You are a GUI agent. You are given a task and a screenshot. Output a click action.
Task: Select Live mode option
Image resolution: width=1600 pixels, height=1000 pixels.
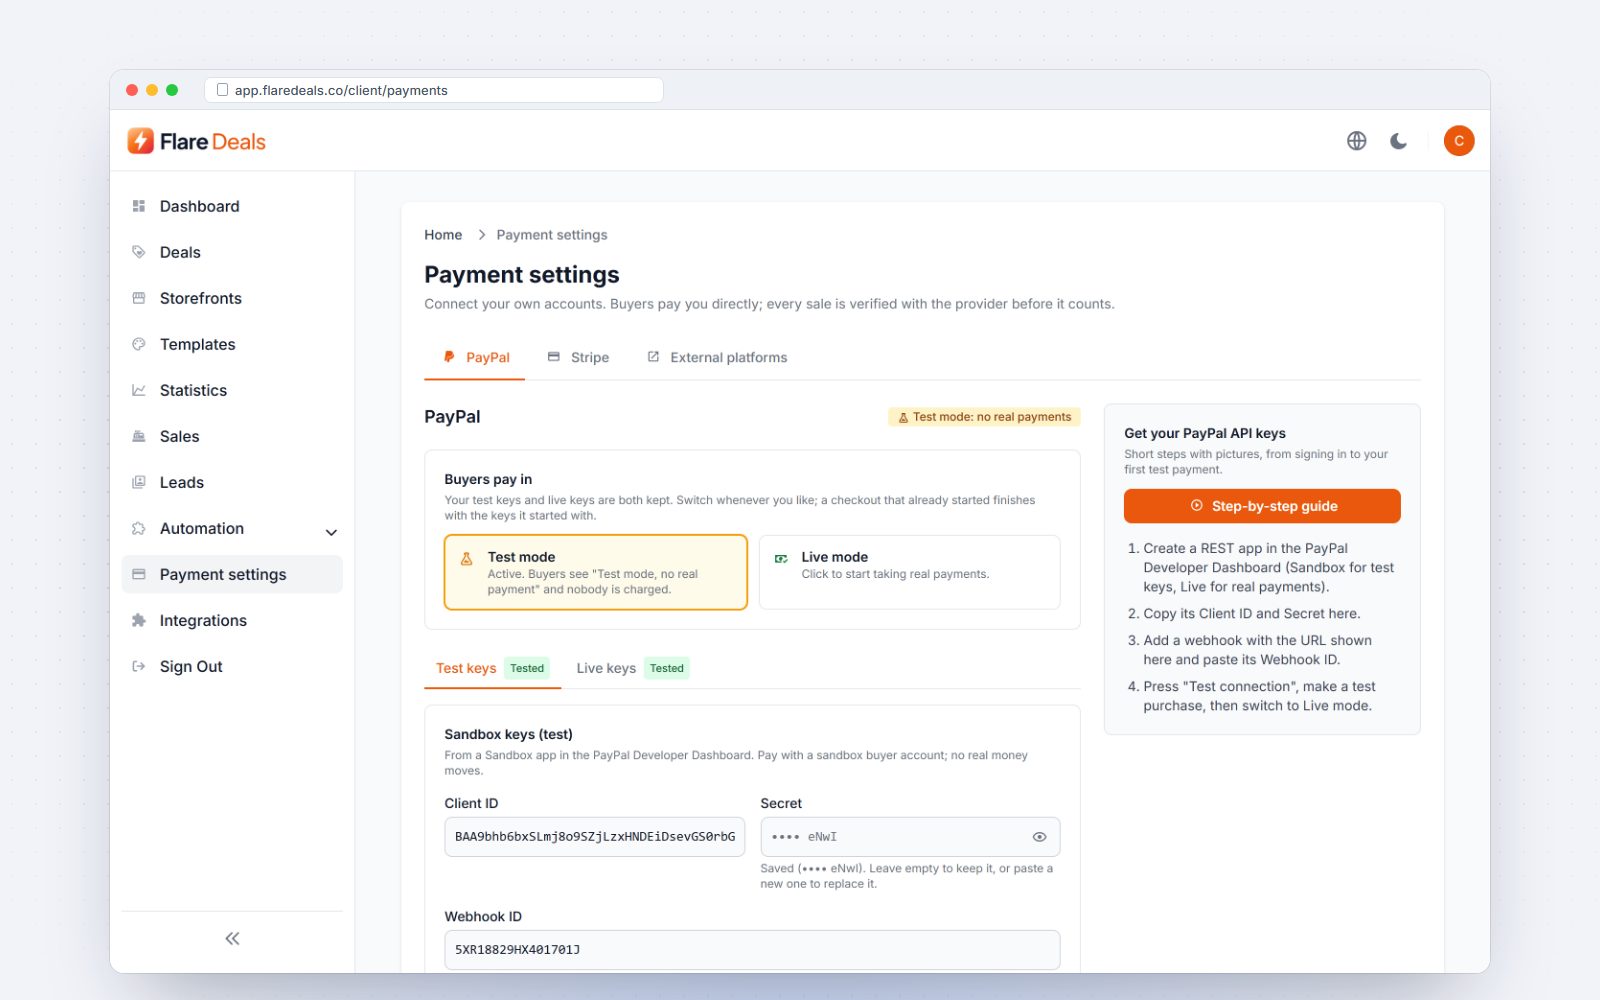(909, 572)
